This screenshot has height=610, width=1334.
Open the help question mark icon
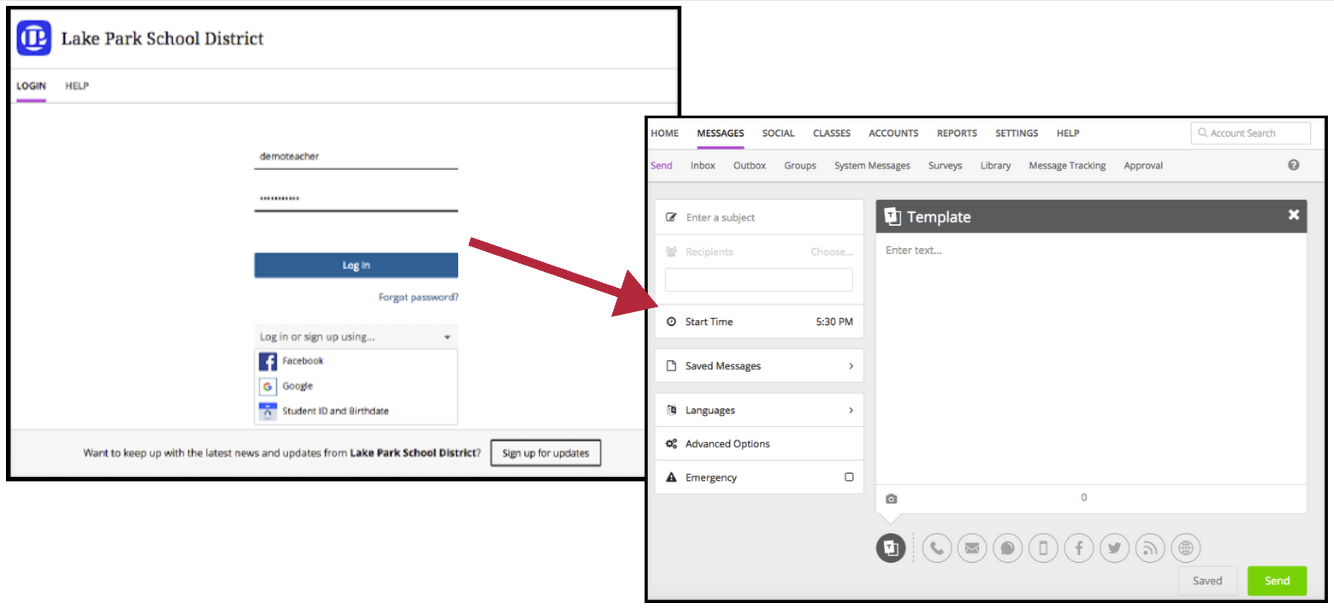click(x=1293, y=165)
